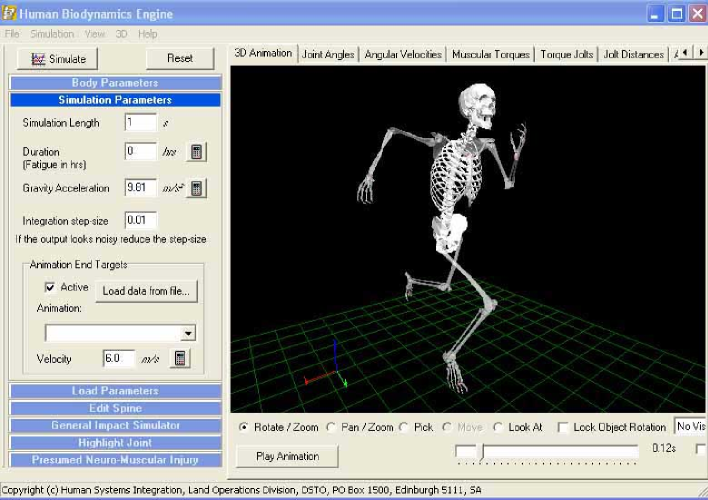Open the Simulation menu
The width and height of the screenshot is (708, 500).
click(x=52, y=34)
